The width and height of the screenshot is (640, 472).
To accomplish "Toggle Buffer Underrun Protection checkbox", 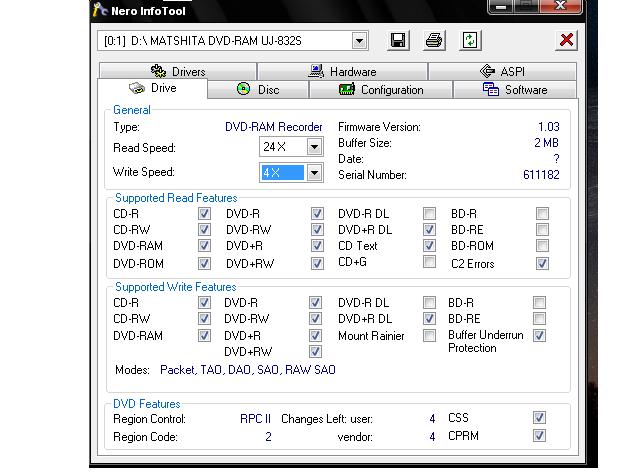I will (539, 336).
